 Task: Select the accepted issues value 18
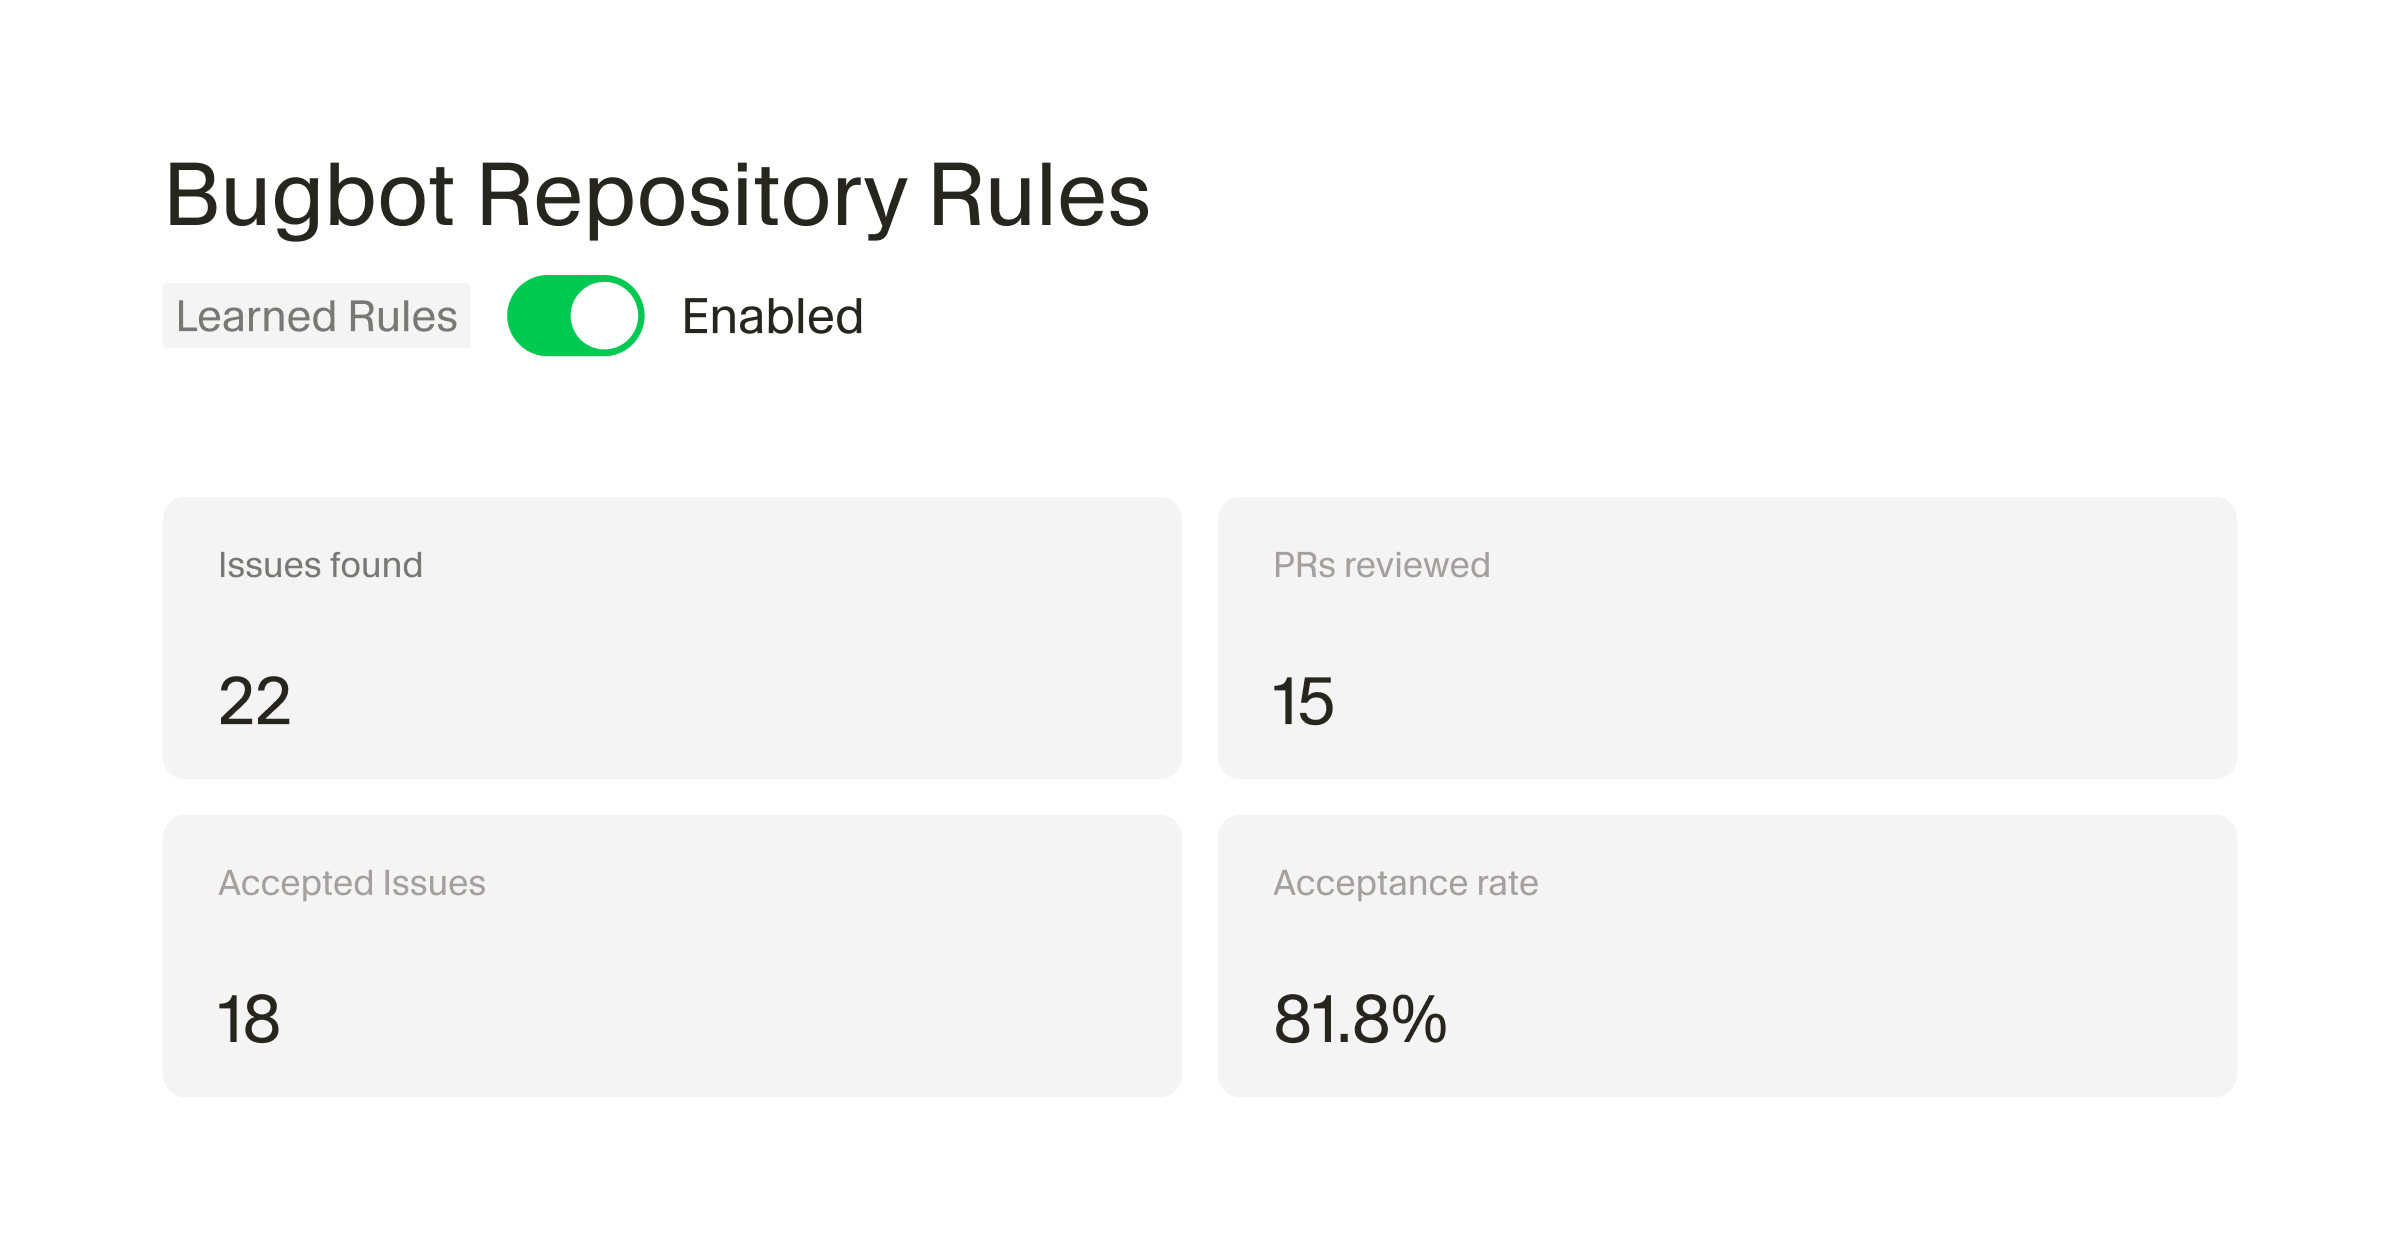(249, 1019)
